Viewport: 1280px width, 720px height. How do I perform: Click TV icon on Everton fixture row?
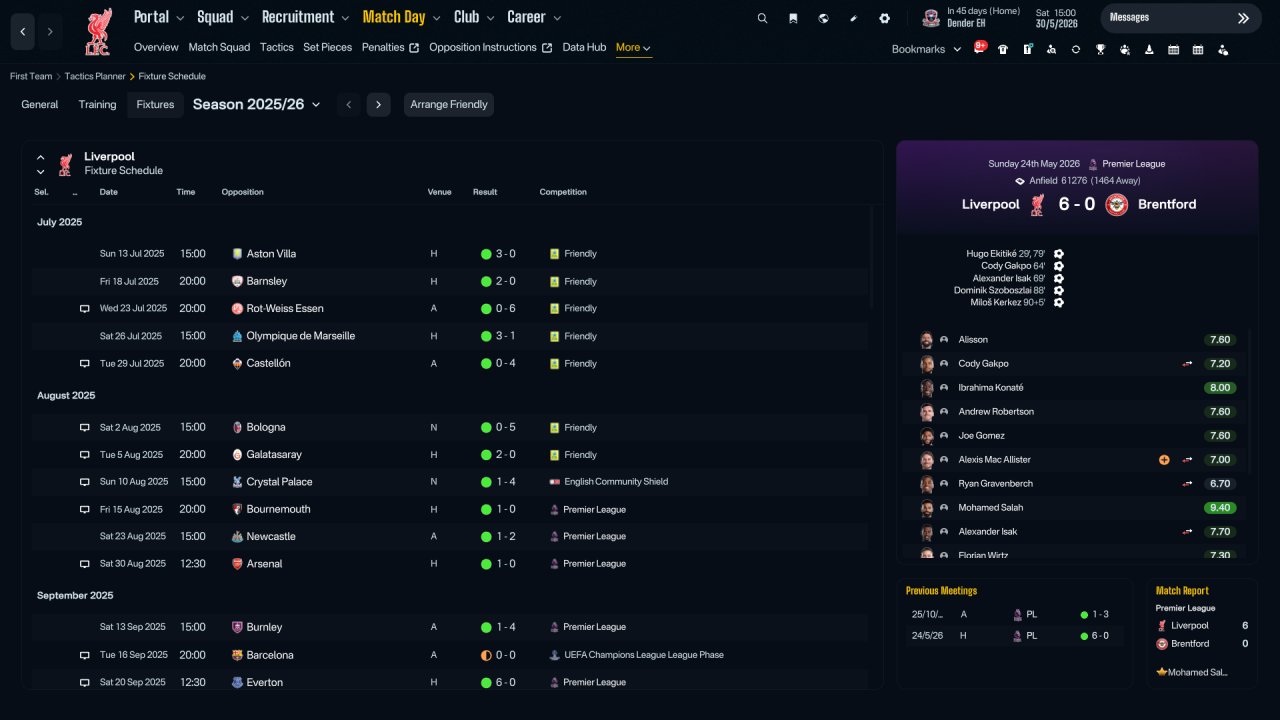85,683
